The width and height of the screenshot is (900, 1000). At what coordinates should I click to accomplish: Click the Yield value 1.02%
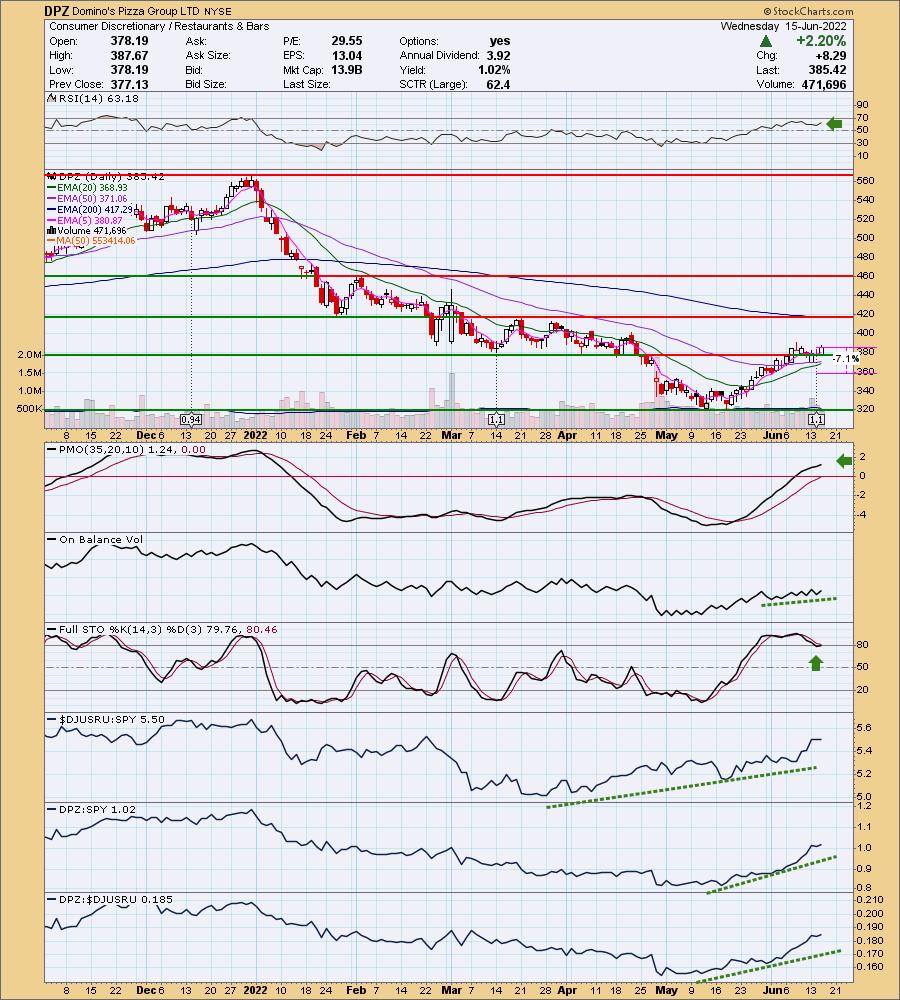[x=494, y=70]
